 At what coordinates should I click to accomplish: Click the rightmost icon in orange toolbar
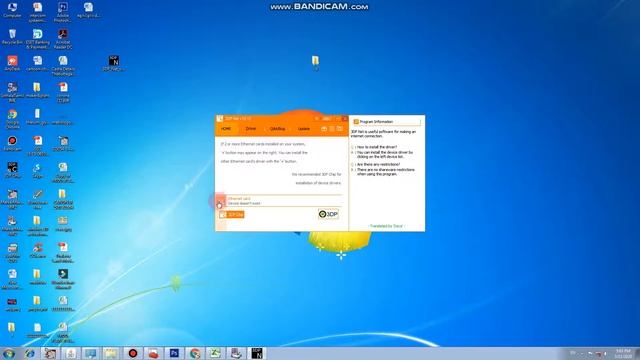pos(340,129)
